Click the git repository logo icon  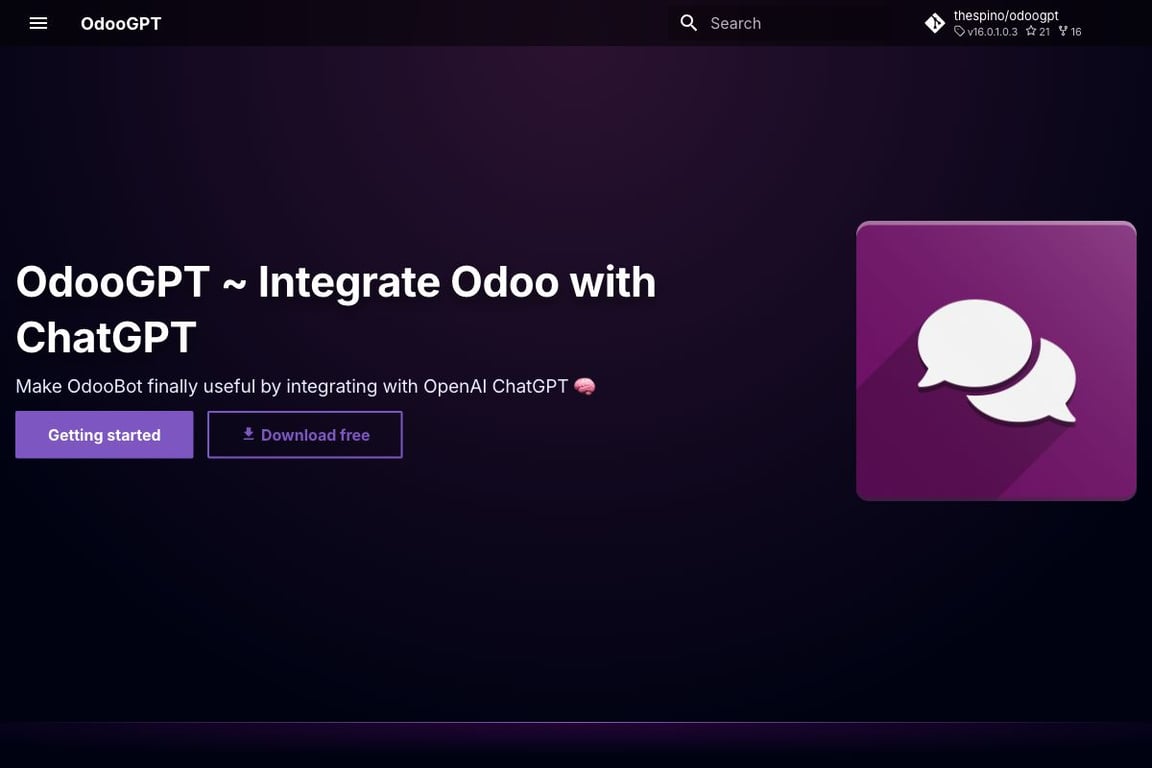point(935,24)
